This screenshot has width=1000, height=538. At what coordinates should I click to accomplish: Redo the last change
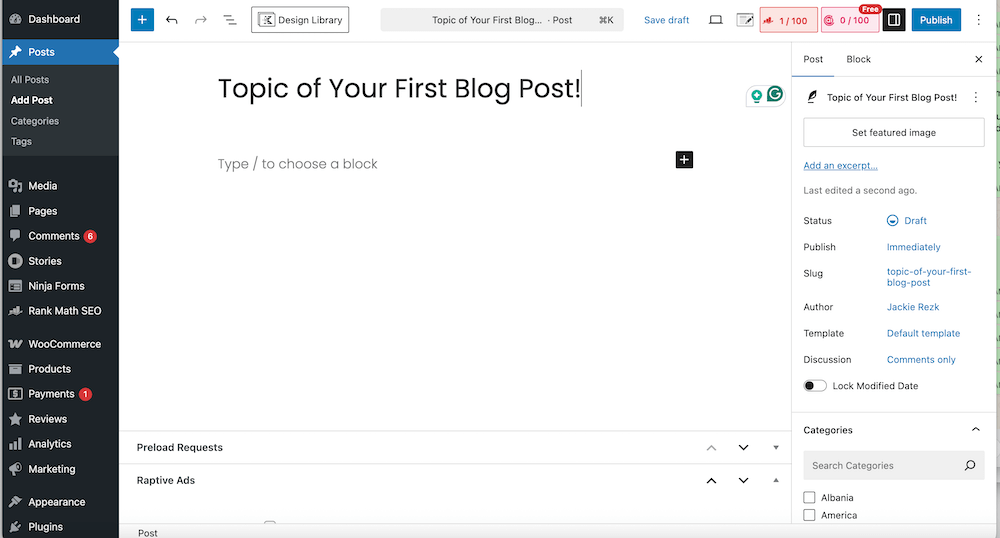tap(201, 20)
